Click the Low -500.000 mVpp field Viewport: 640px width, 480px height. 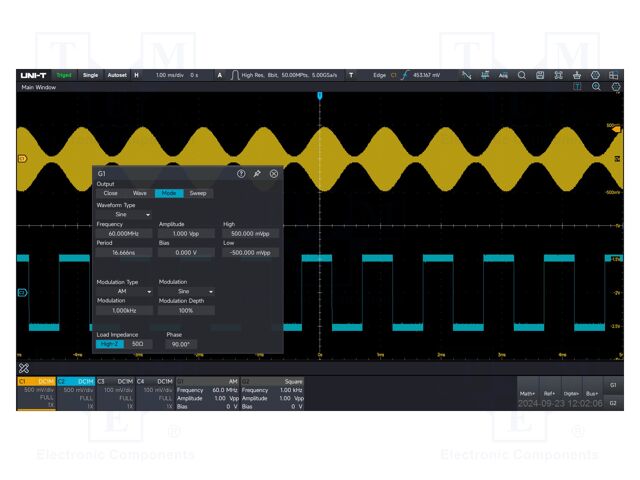pyautogui.click(x=251, y=253)
